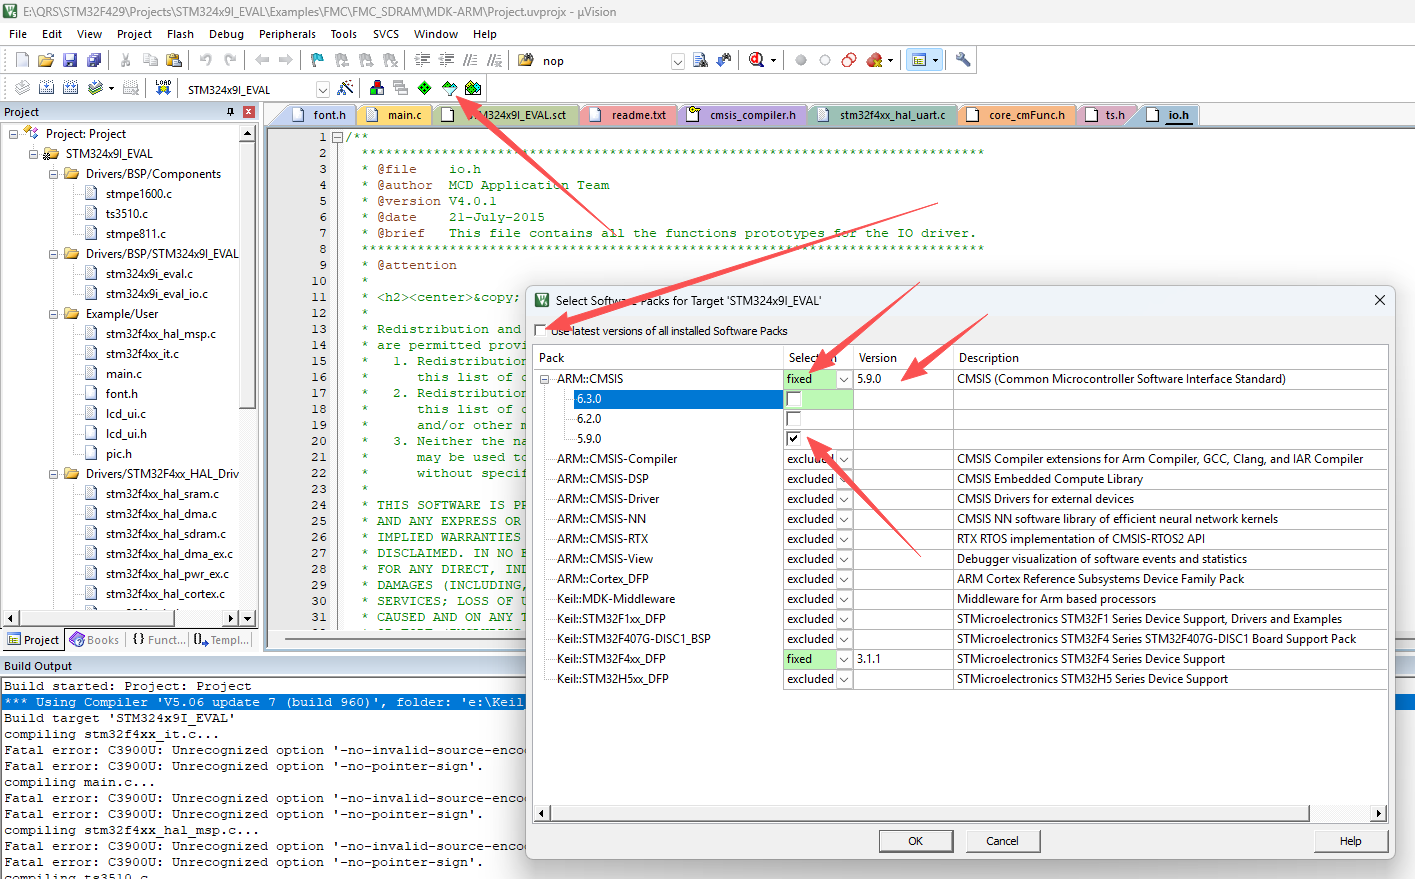
Task: Collapse the Drivers/BSP/Components group
Action: coord(54,173)
